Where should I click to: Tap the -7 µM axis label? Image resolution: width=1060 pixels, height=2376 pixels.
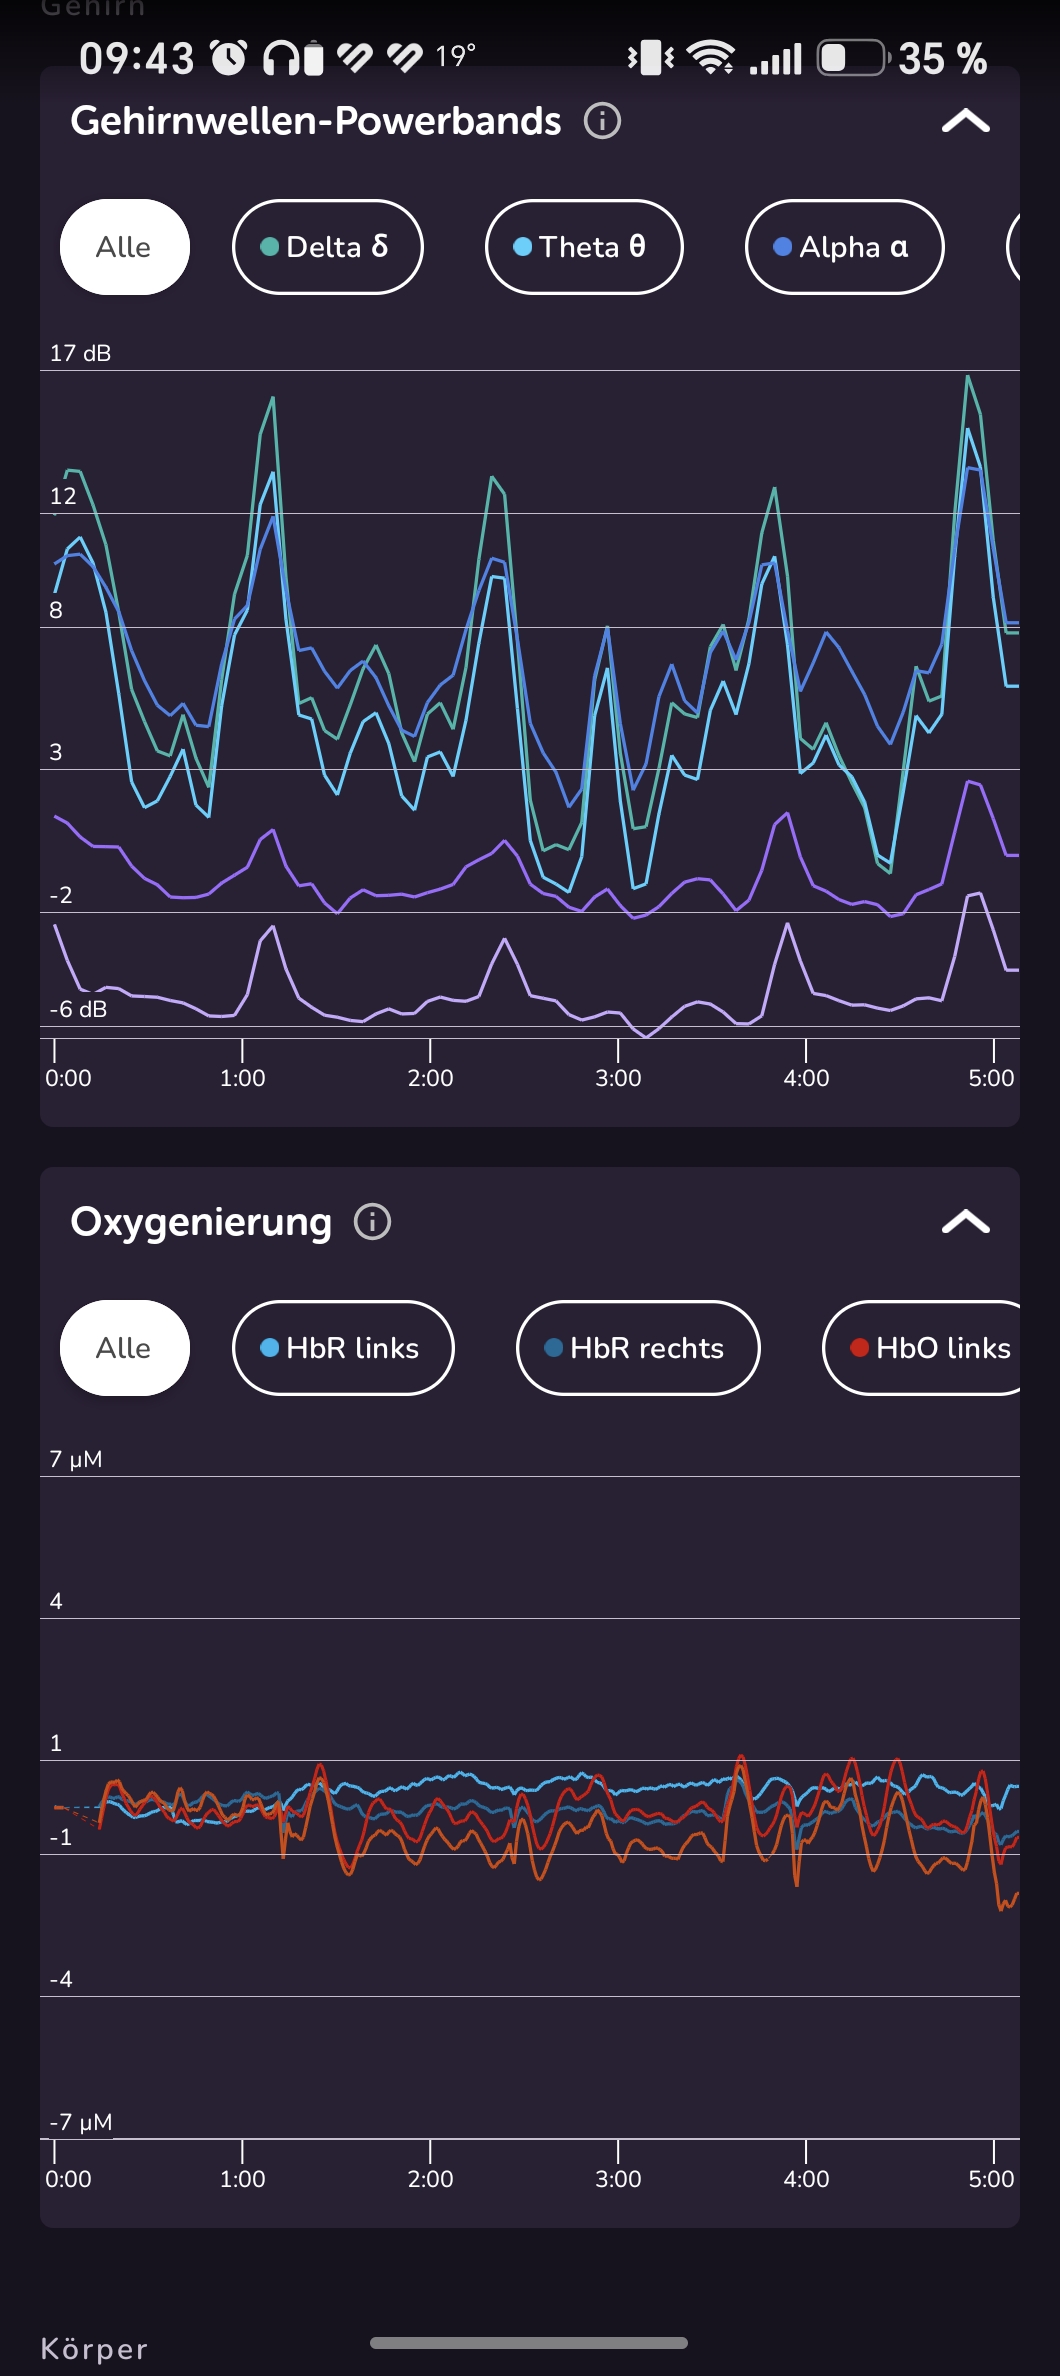(81, 2122)
